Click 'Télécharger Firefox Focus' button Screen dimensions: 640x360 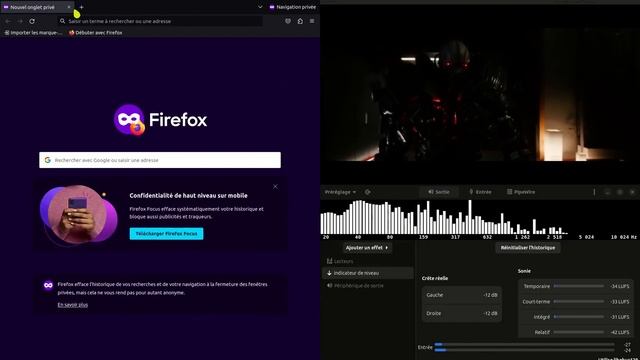click(x=167, y=233)
